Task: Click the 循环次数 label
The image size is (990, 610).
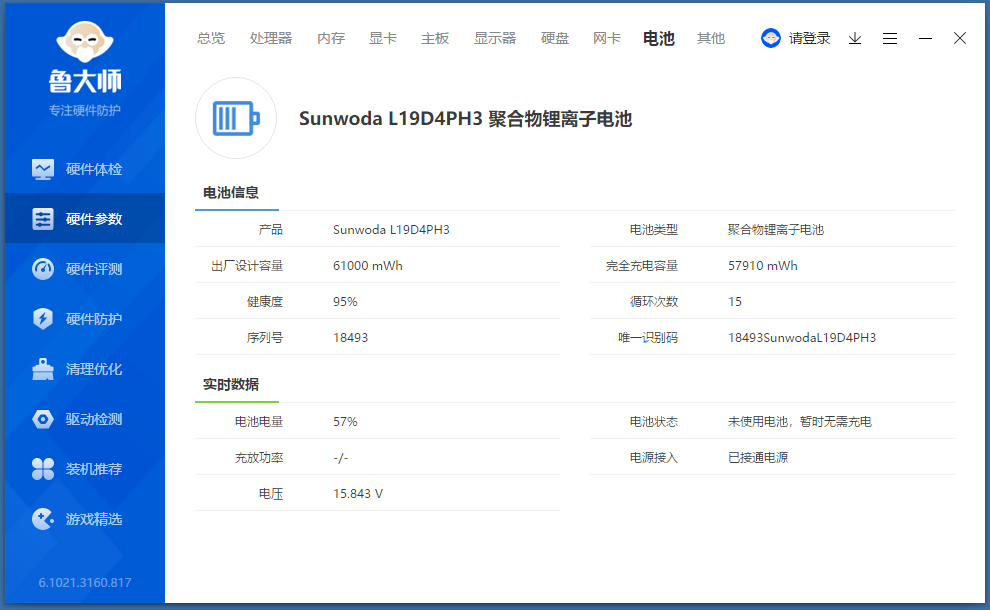Action: 654,301
